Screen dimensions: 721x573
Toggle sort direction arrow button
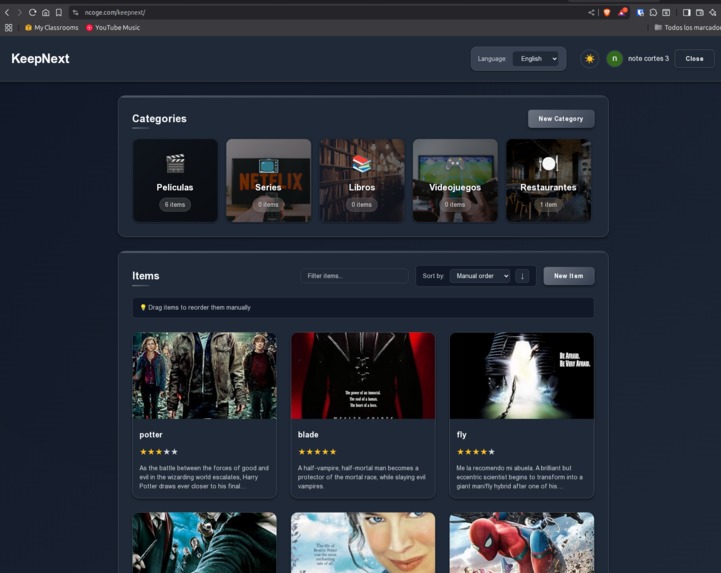(x=522, y=276)
